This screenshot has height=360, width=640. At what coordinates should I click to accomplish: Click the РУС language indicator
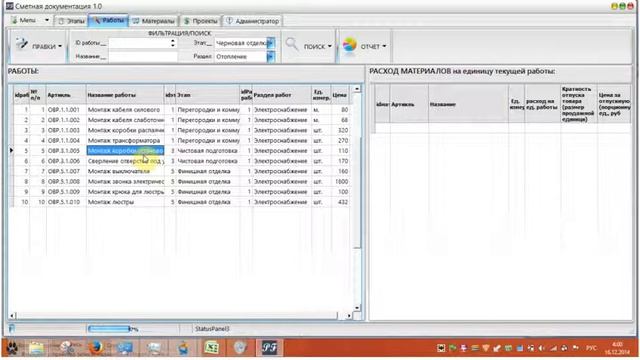click(591, 348)
